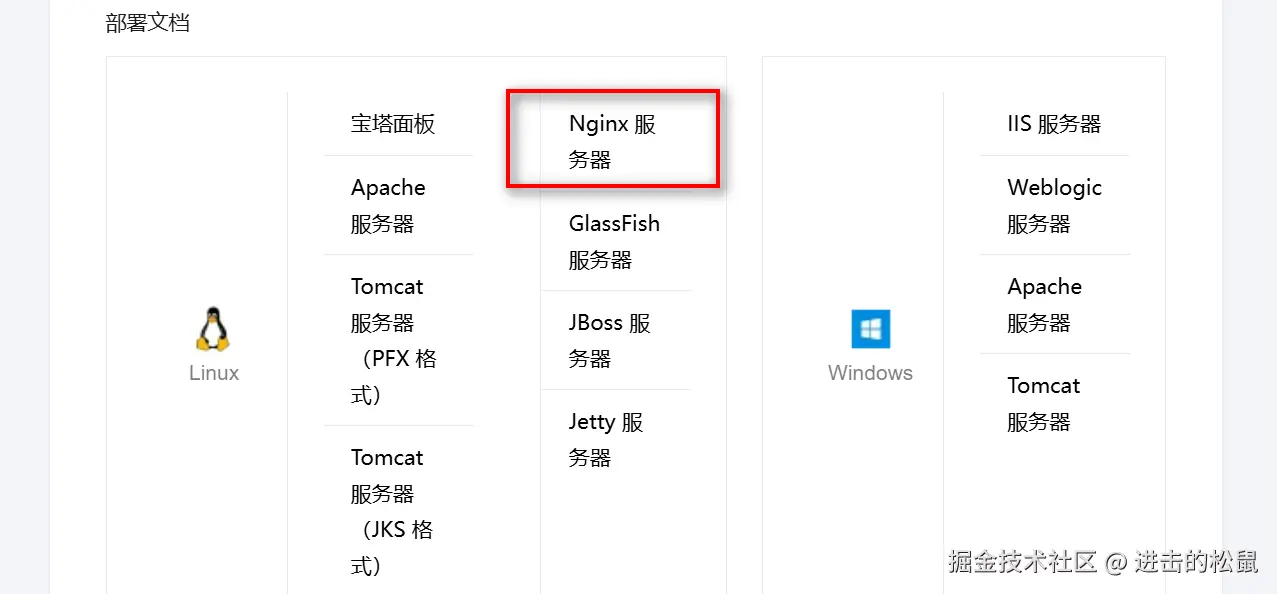Open Linux Apache 服务器 deployment doc
Viewport: 1277px width, 594px height.
pyautogui.click(x=388, y=205)
